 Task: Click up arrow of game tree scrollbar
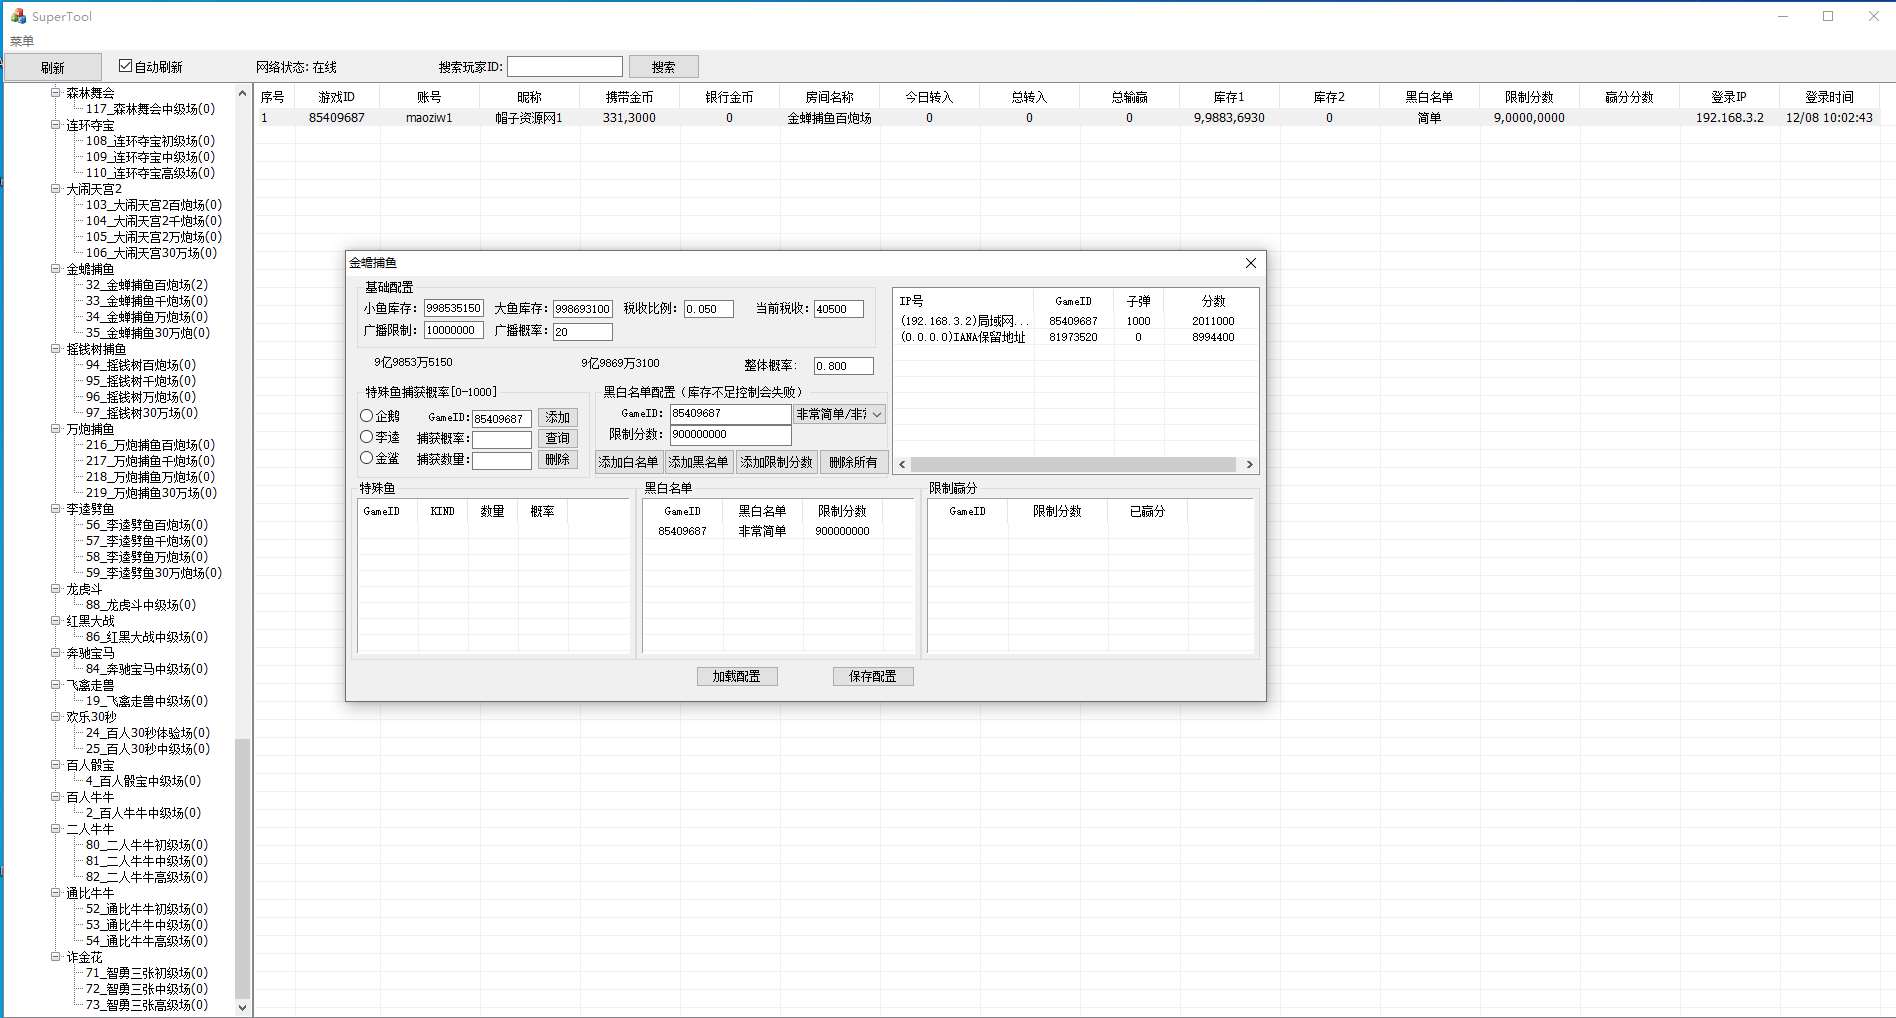click(x=242, y=94)
